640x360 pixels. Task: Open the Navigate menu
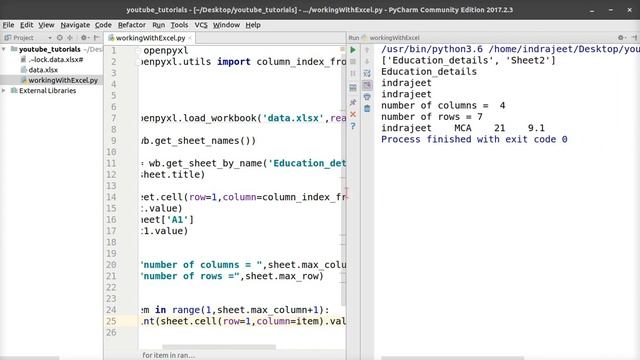(75, 25)
